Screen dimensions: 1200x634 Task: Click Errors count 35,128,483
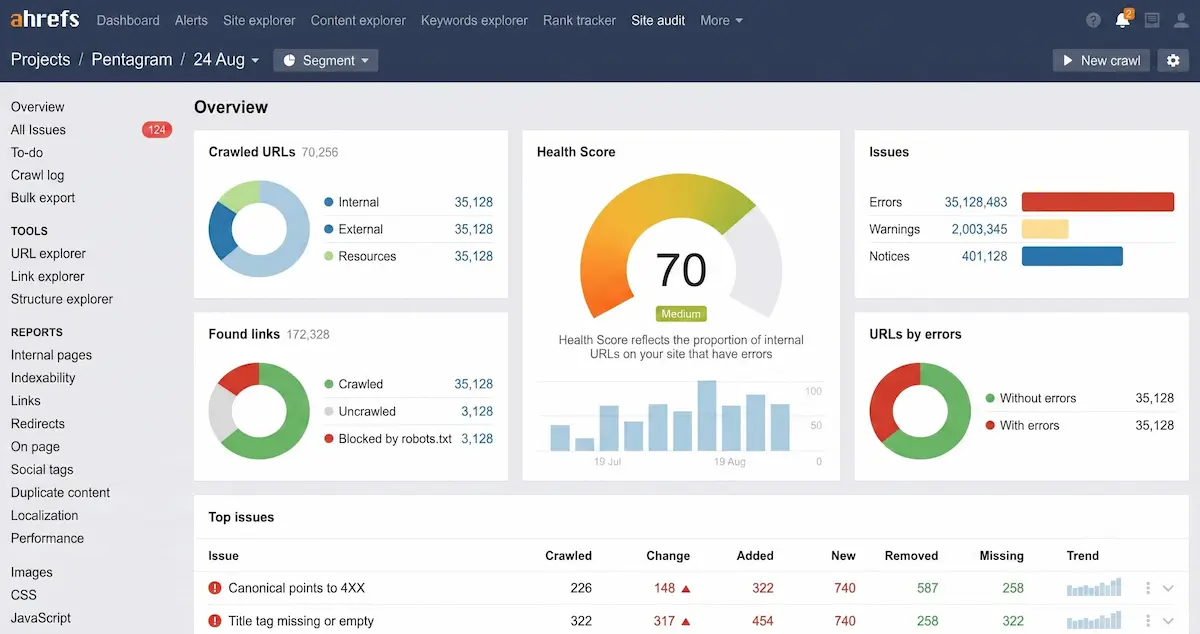point(975,202)
